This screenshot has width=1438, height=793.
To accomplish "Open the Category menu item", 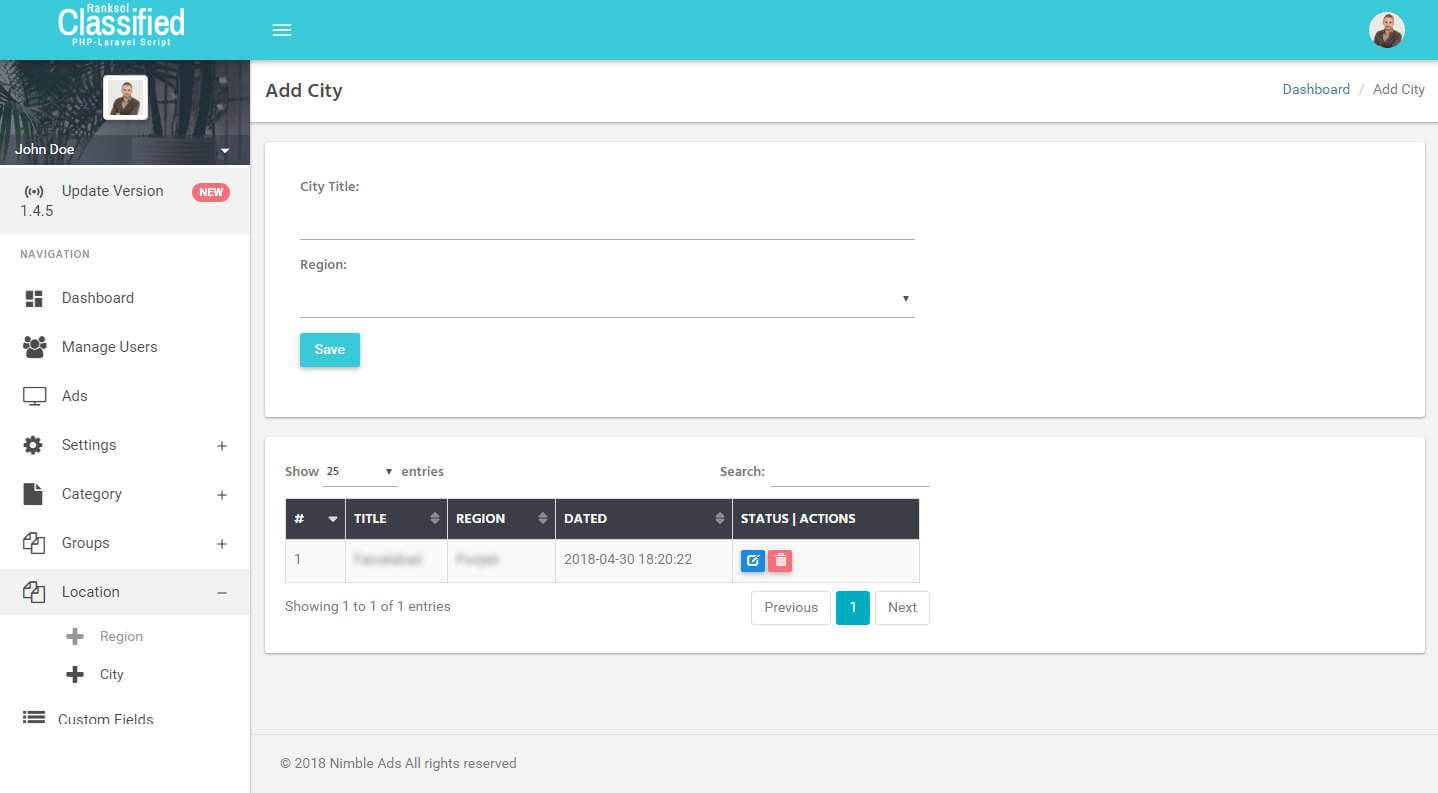I will coord(91,494).
